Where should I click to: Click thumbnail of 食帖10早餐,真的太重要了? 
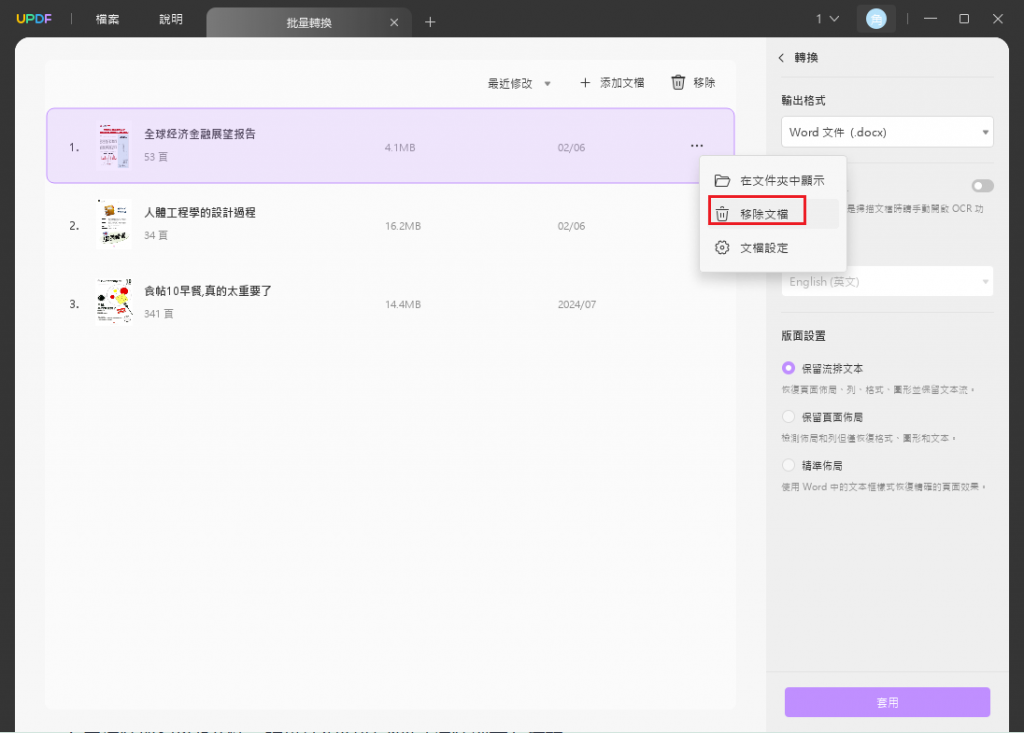point(114,302)
